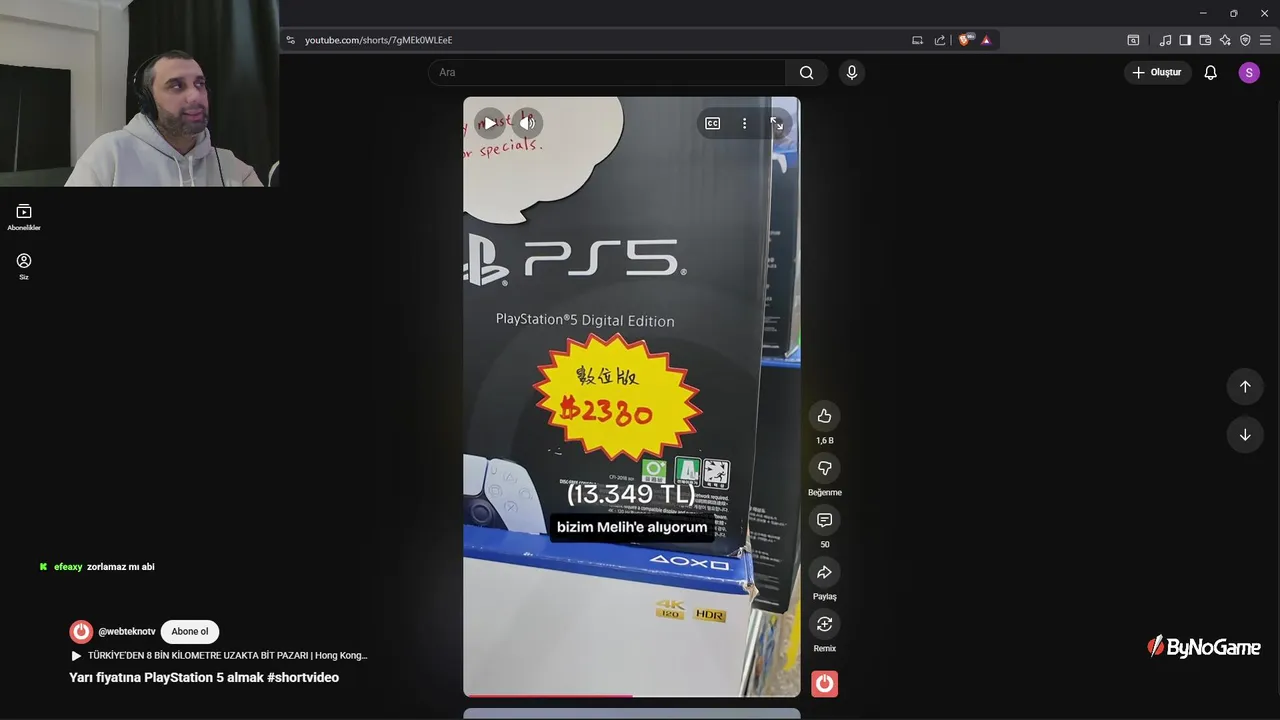The width and height of the screenshot is (1280, 720).
Task: Remix this Short
Action: 824,624
